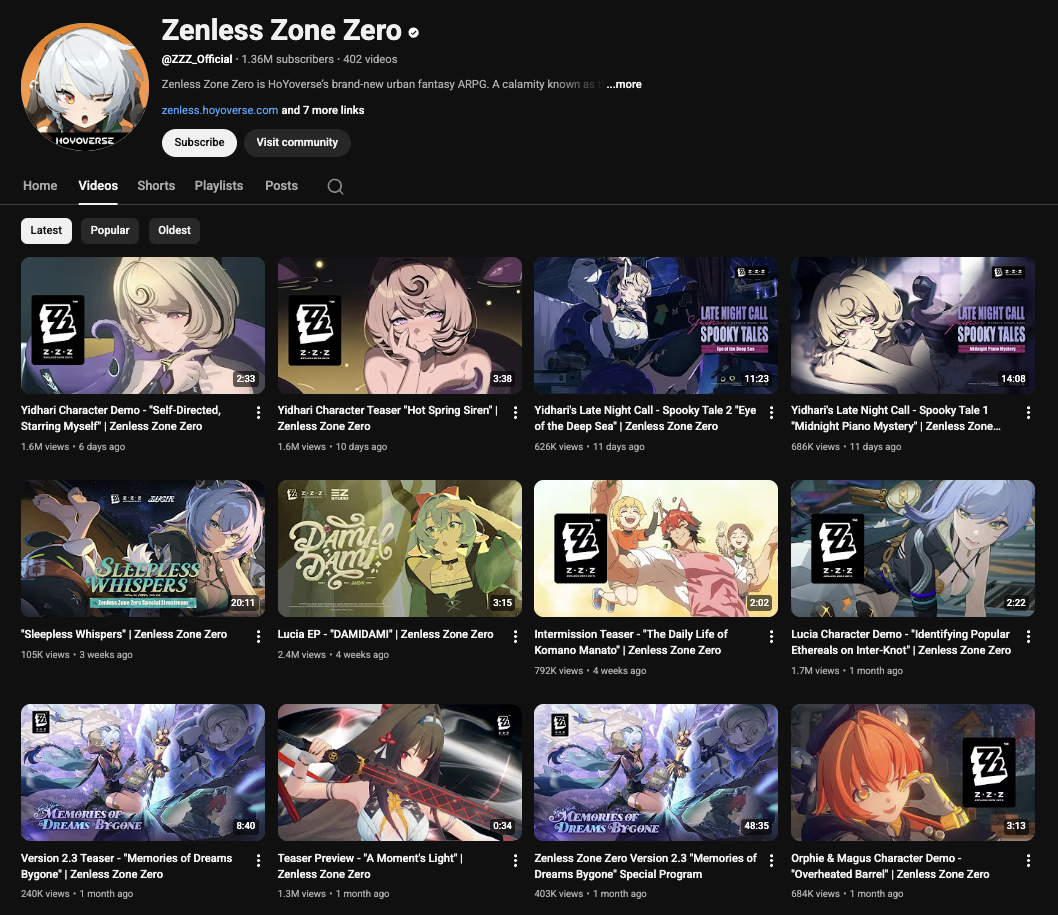Click the Subscribe button
Image resolution: width=1058 pixels, height=915 pixels.
199,142
